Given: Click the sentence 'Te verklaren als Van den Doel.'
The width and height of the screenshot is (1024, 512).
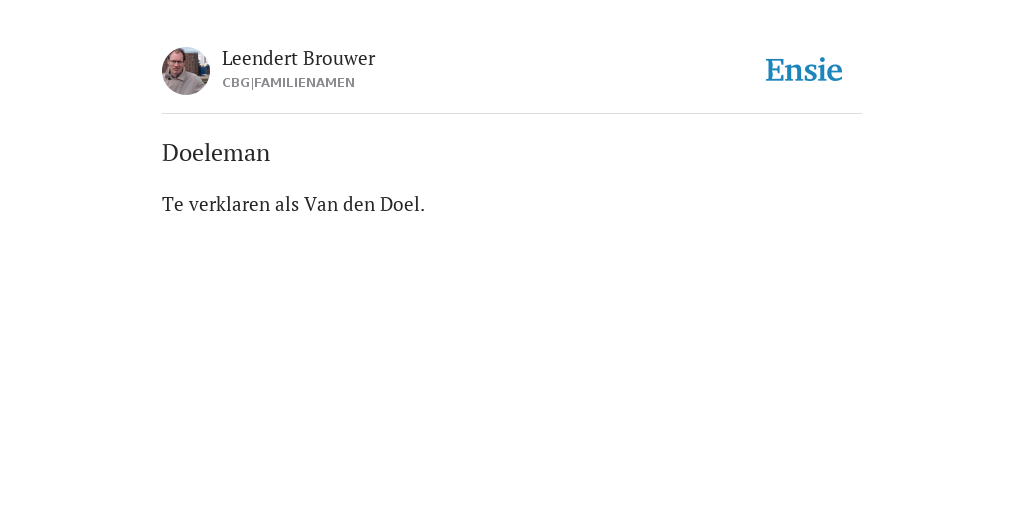Looking at the screenshot, I should pyautogui.click(x=293, y=204).
